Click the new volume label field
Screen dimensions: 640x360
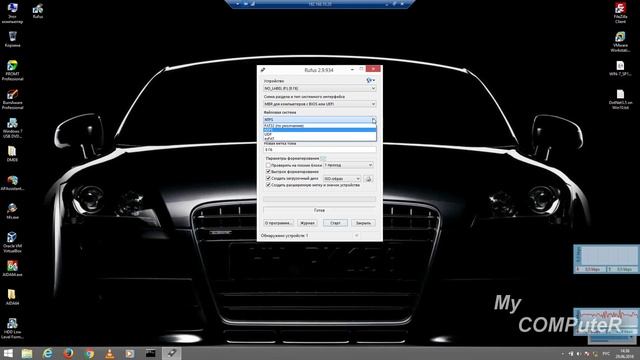(x=320, y=150)
